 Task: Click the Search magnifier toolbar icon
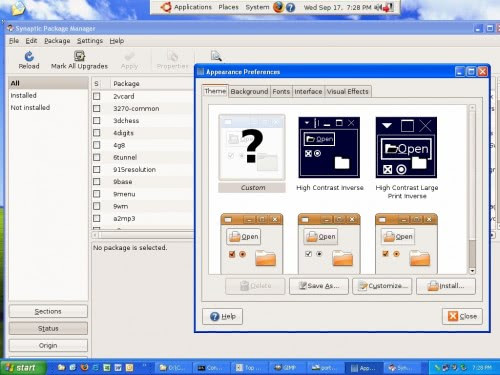pyautogui.click(x=216, y=56)
